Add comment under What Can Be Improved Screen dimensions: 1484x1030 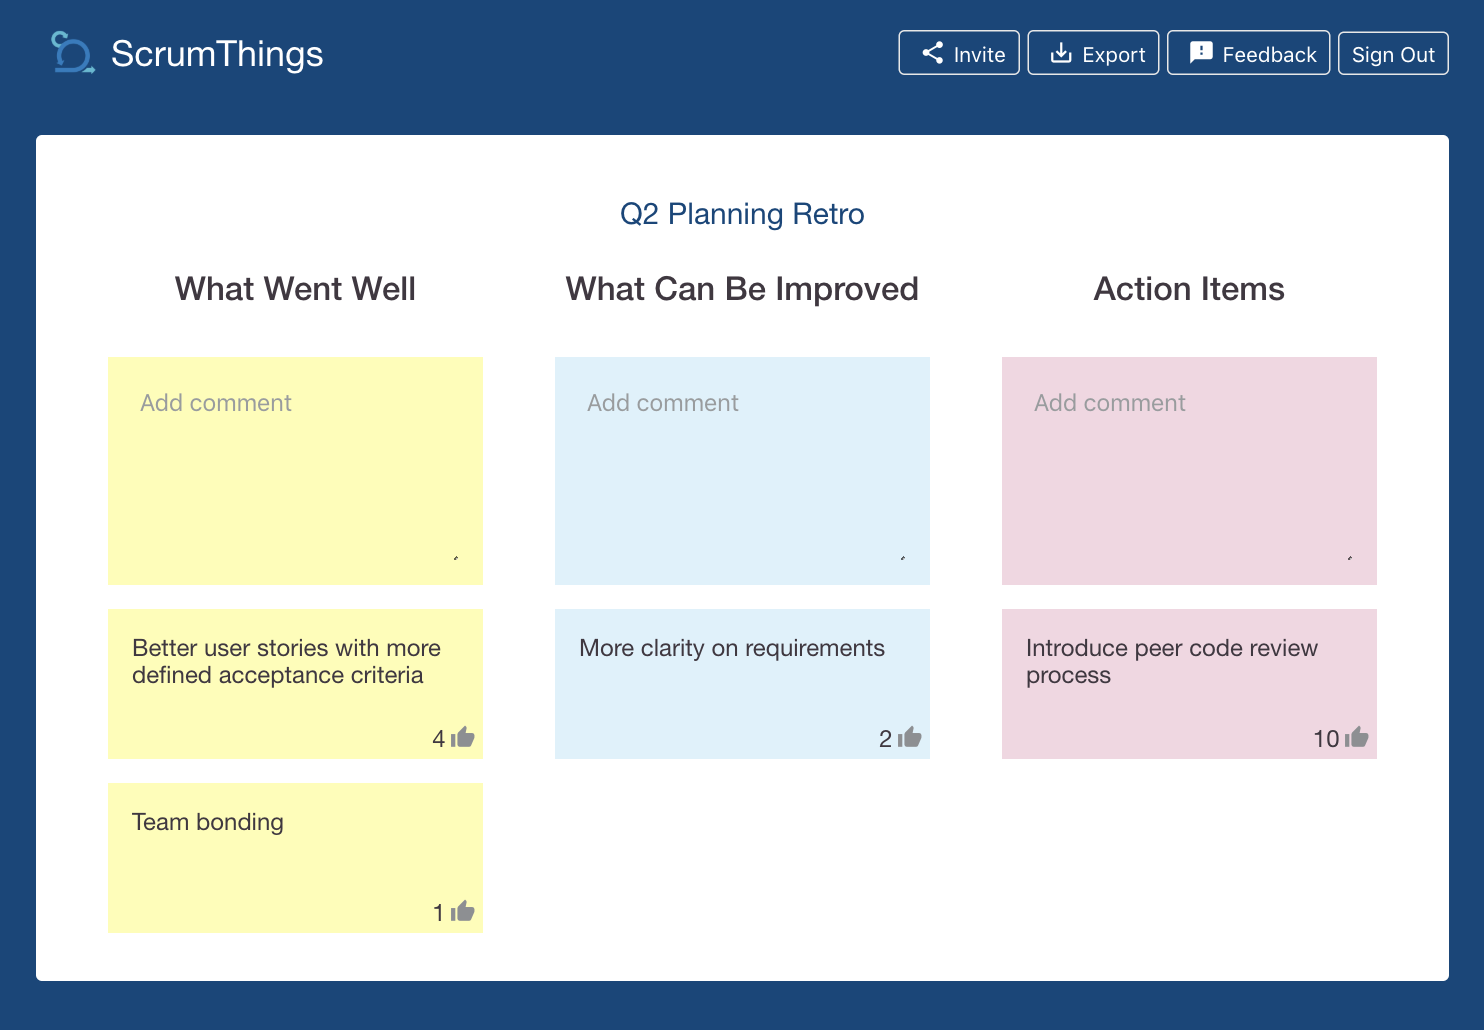[742, 470]
